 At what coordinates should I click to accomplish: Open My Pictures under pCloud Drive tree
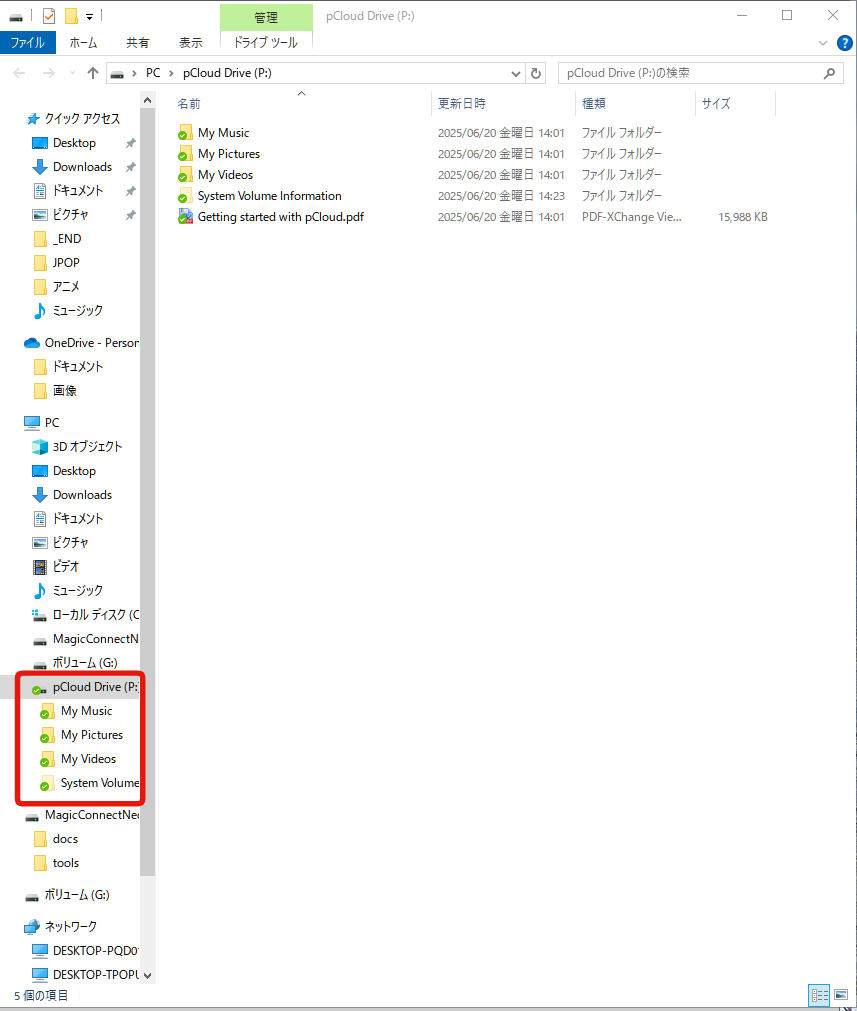(92, 735)
